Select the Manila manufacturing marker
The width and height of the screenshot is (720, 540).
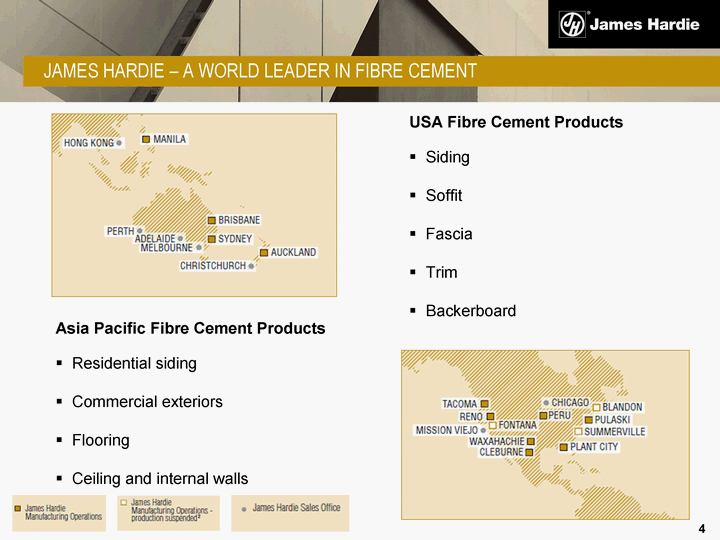[146, 139]
